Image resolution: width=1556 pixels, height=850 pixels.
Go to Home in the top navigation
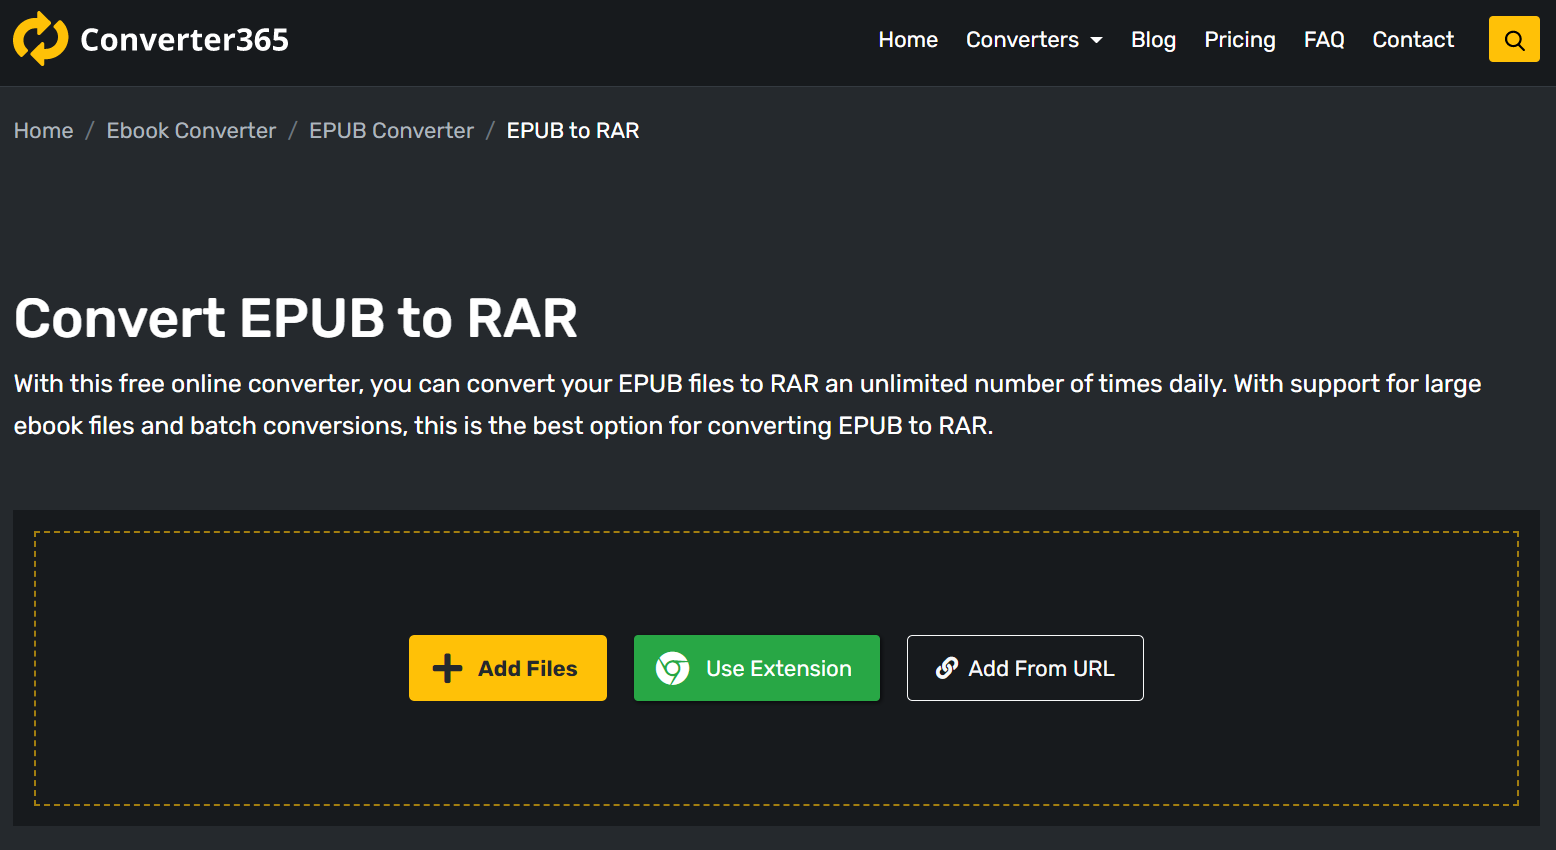[908, 40]
